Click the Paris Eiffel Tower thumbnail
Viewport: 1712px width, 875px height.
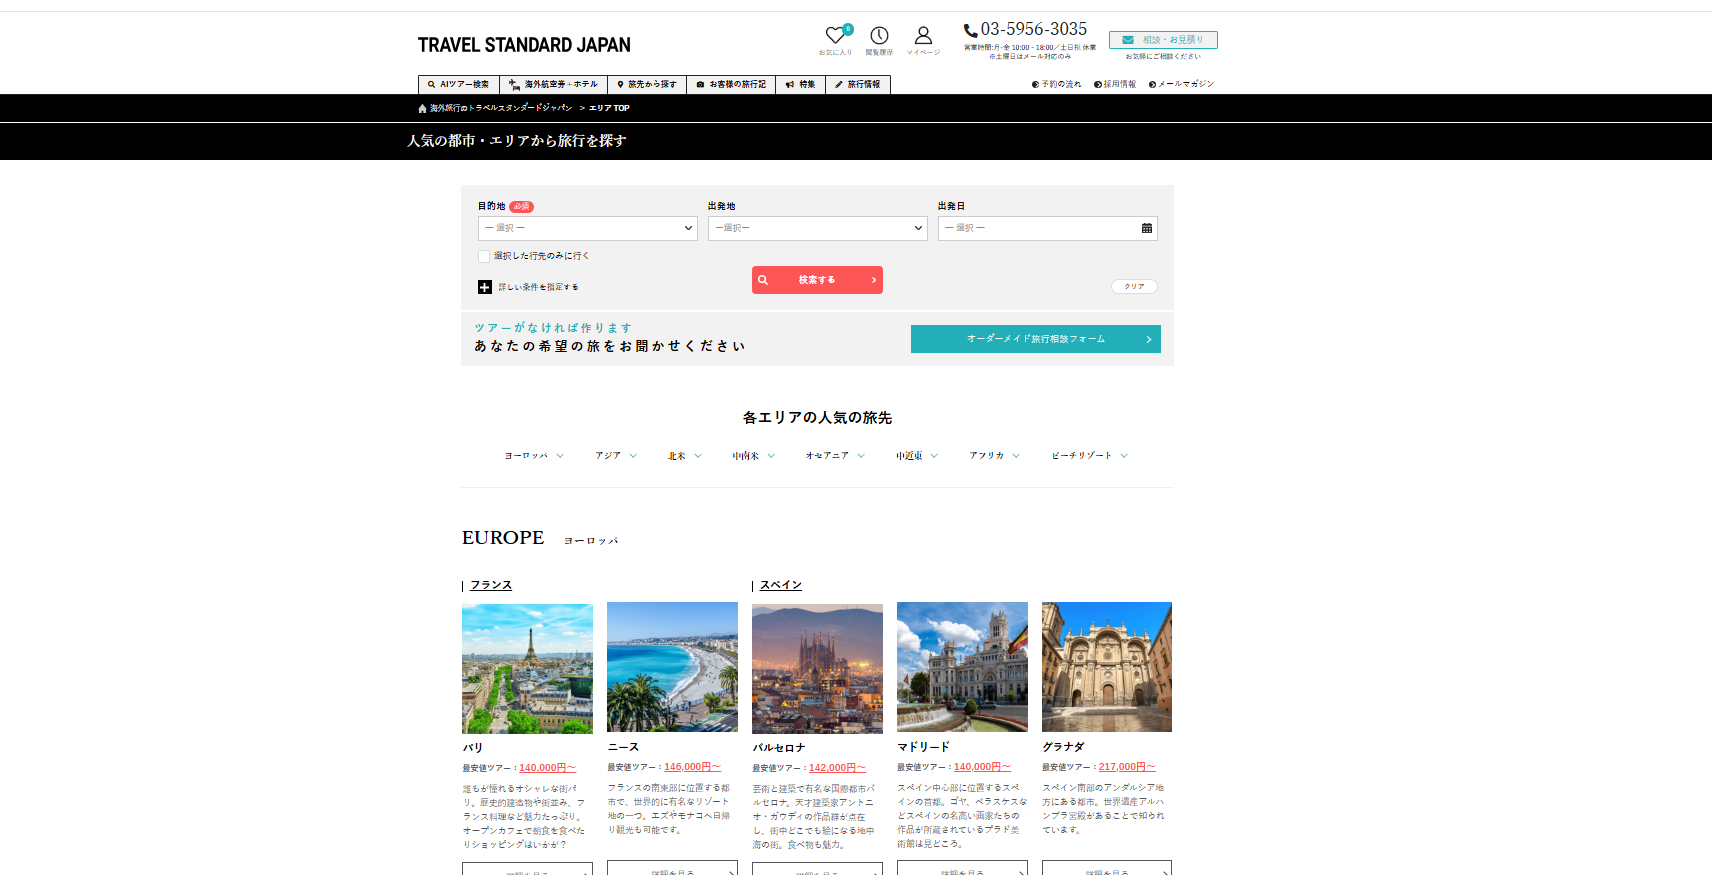pos(527,668)
